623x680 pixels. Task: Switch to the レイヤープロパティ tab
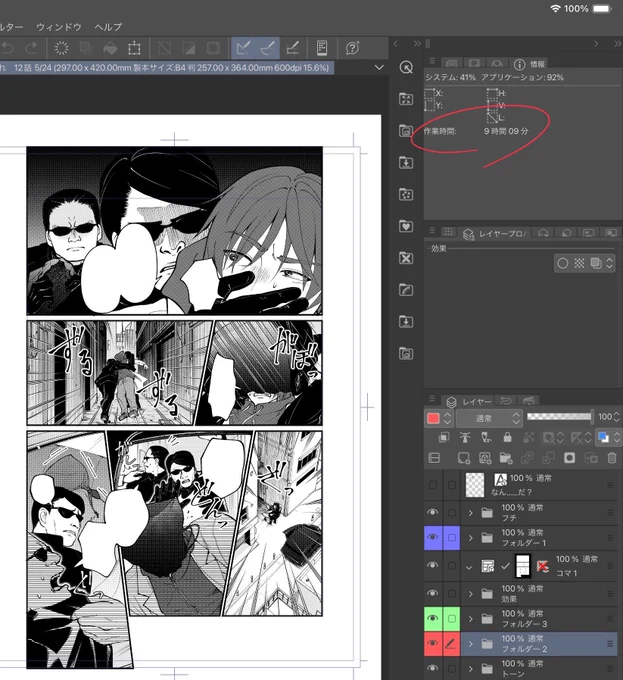click(x=494, y=234)
